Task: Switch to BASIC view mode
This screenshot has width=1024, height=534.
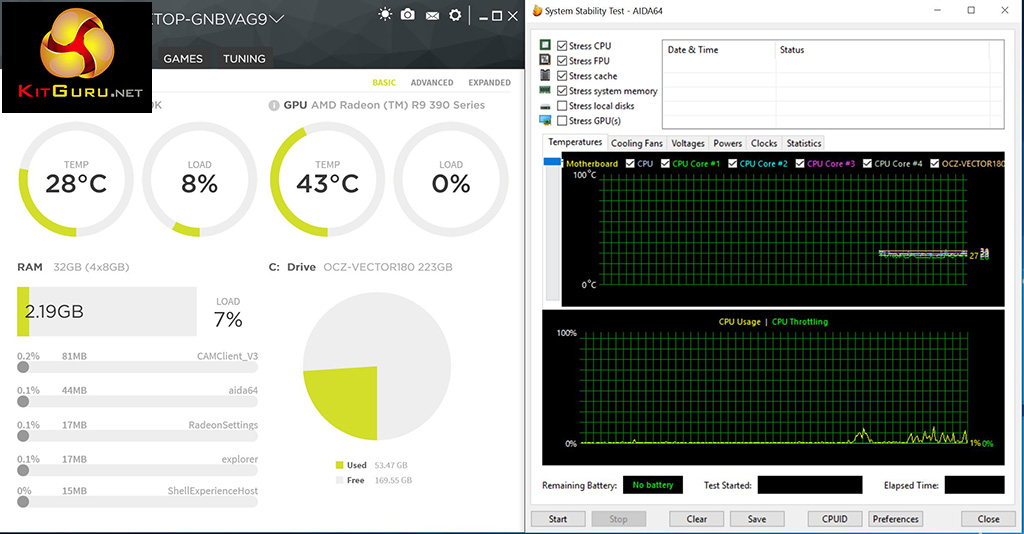Action: [x=384, y=83]
